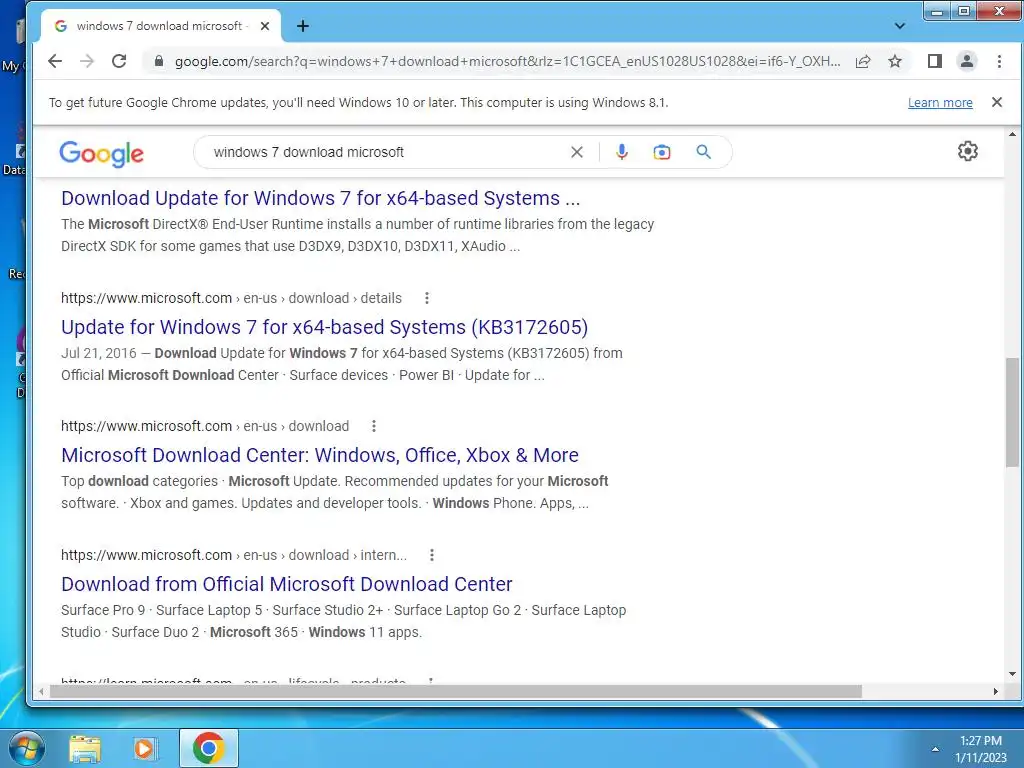Screen dimensions: 1024x768
Task: Open a new tab with plus button
Action: [302, 26]
